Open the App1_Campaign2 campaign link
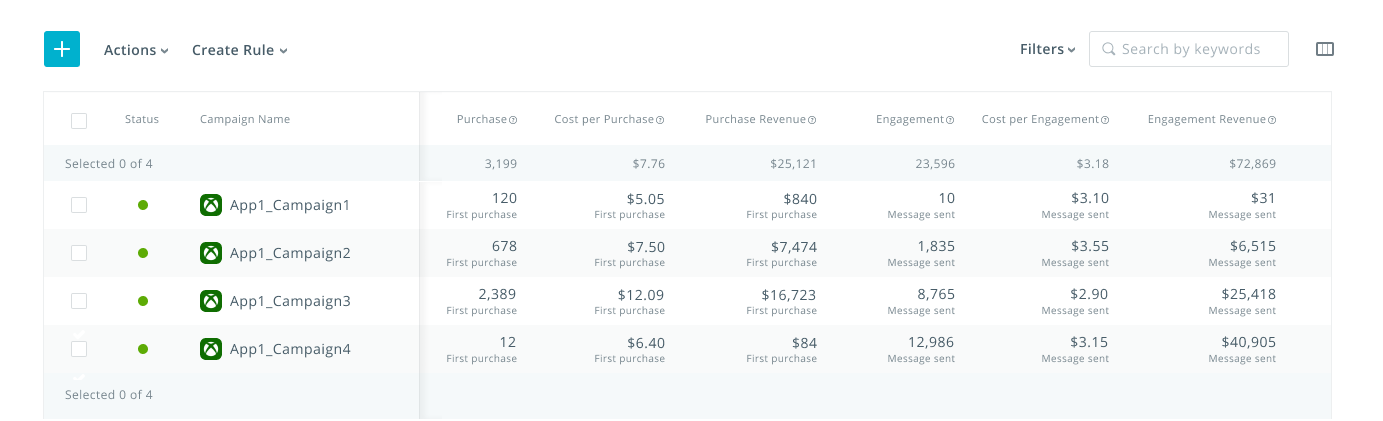The height and width of the screenshot is (421, 1383). point(290,253)
